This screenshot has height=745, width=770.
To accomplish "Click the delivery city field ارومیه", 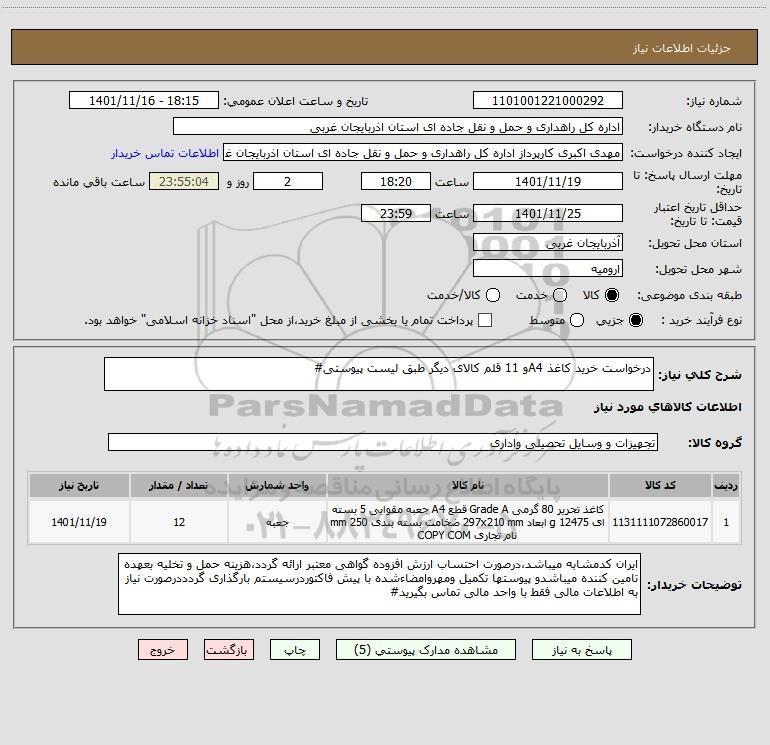I will point(548,268).
